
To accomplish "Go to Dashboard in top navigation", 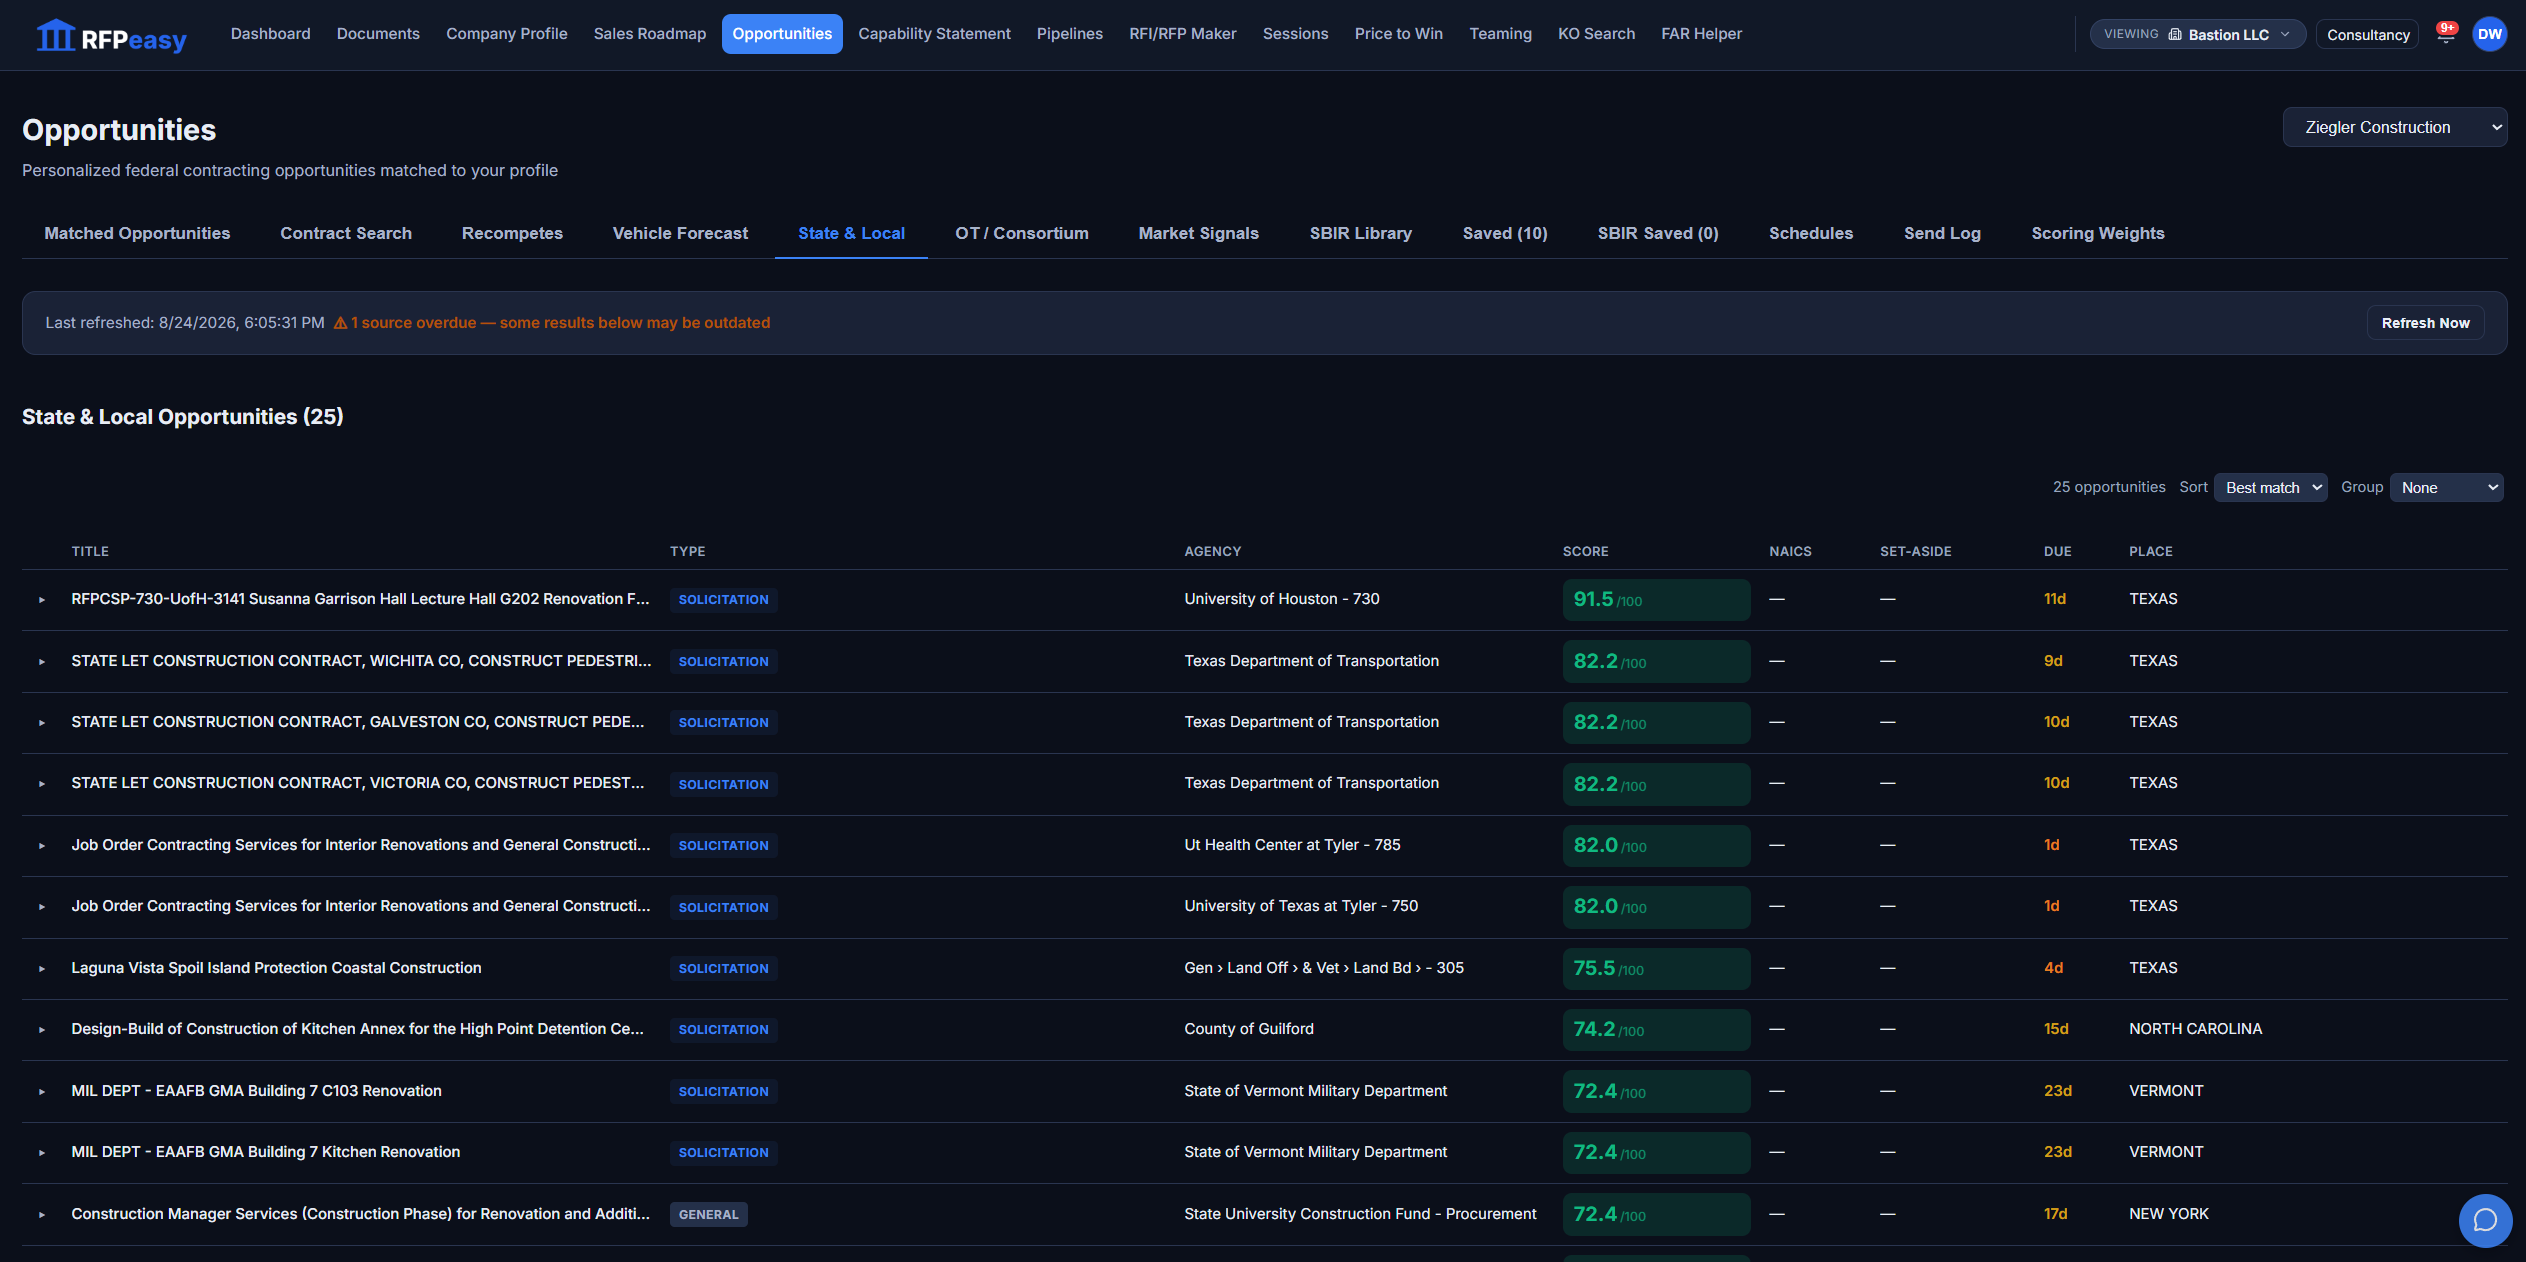I will coord(271,34).
